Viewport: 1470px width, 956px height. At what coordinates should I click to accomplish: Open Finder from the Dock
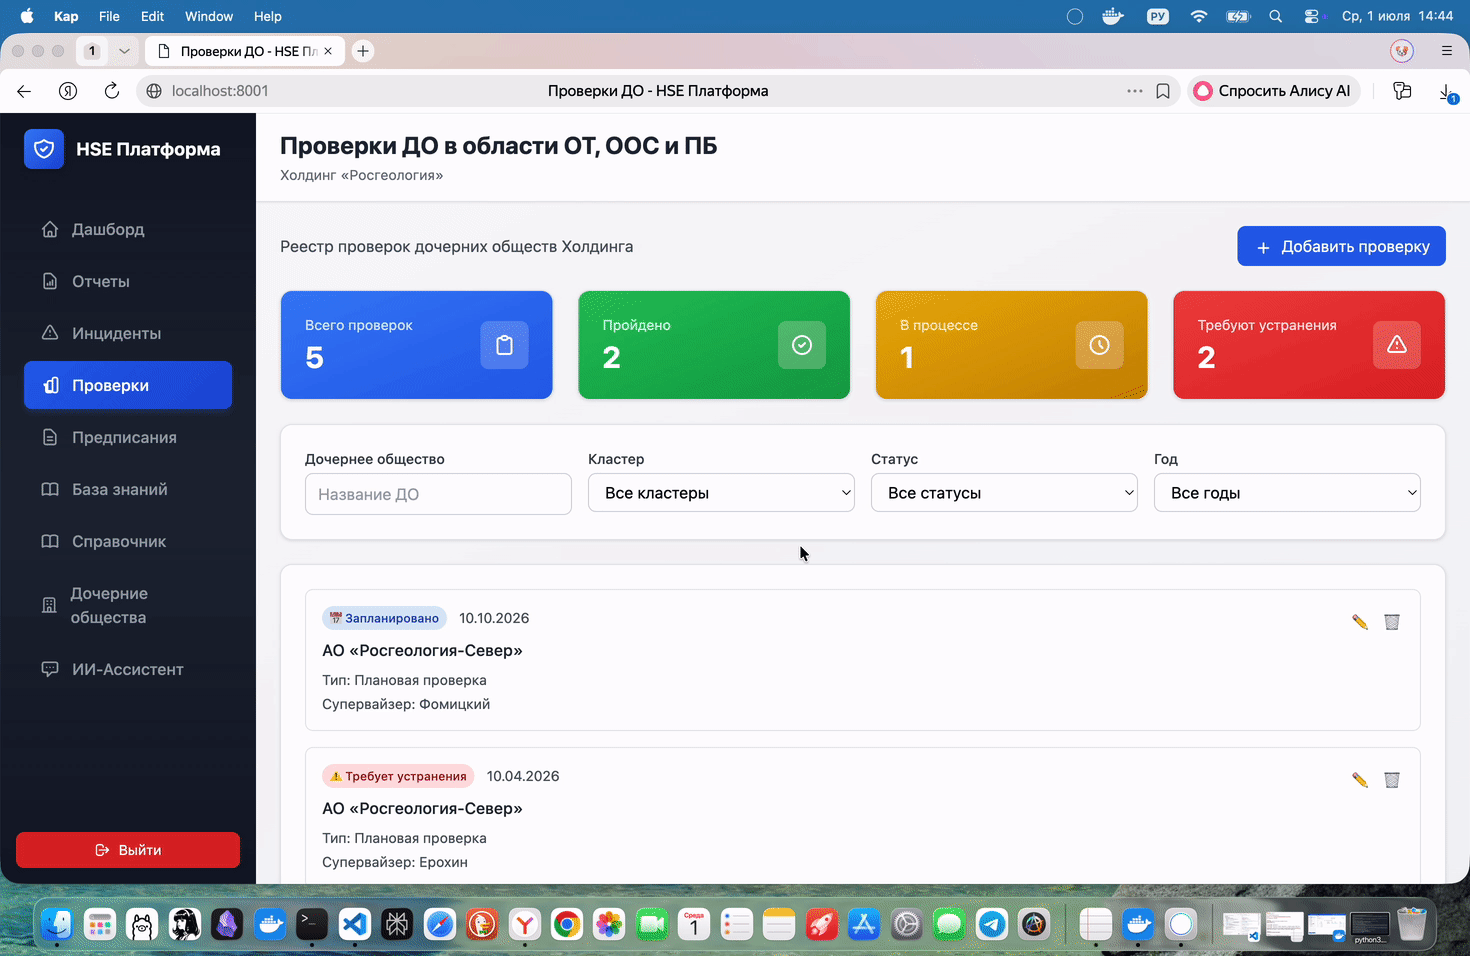tap(57, 924)
